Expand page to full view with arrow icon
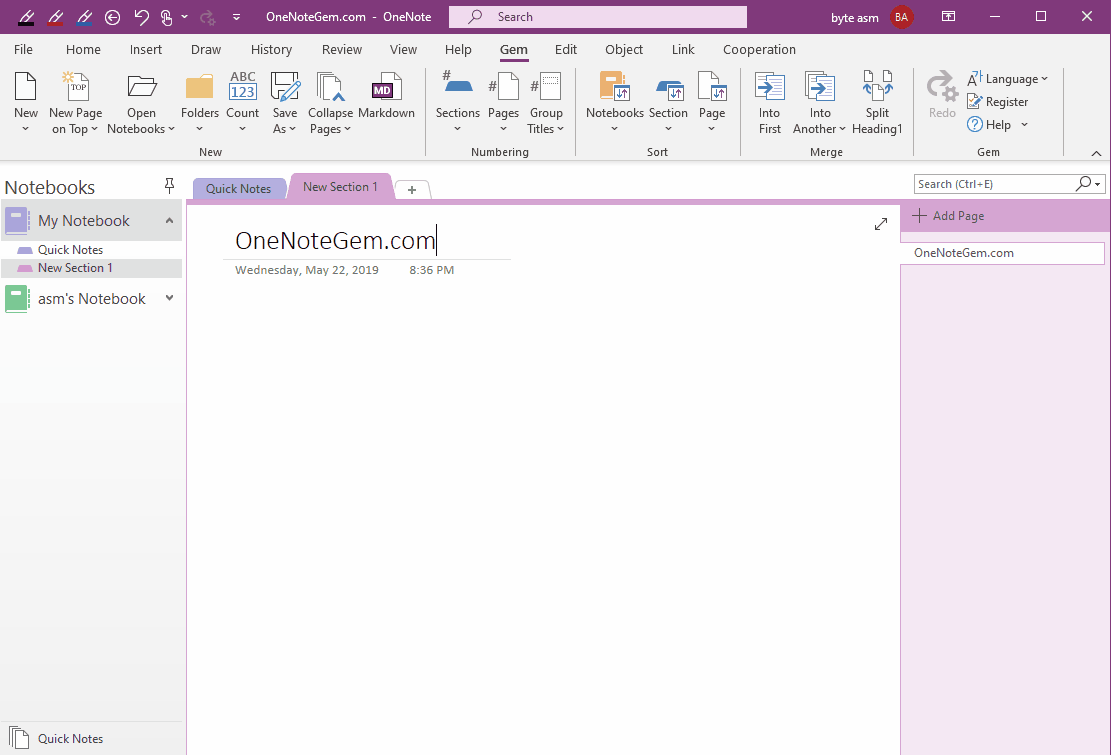Viewport: 1111px width, 755px height. [x=881, y=225]
